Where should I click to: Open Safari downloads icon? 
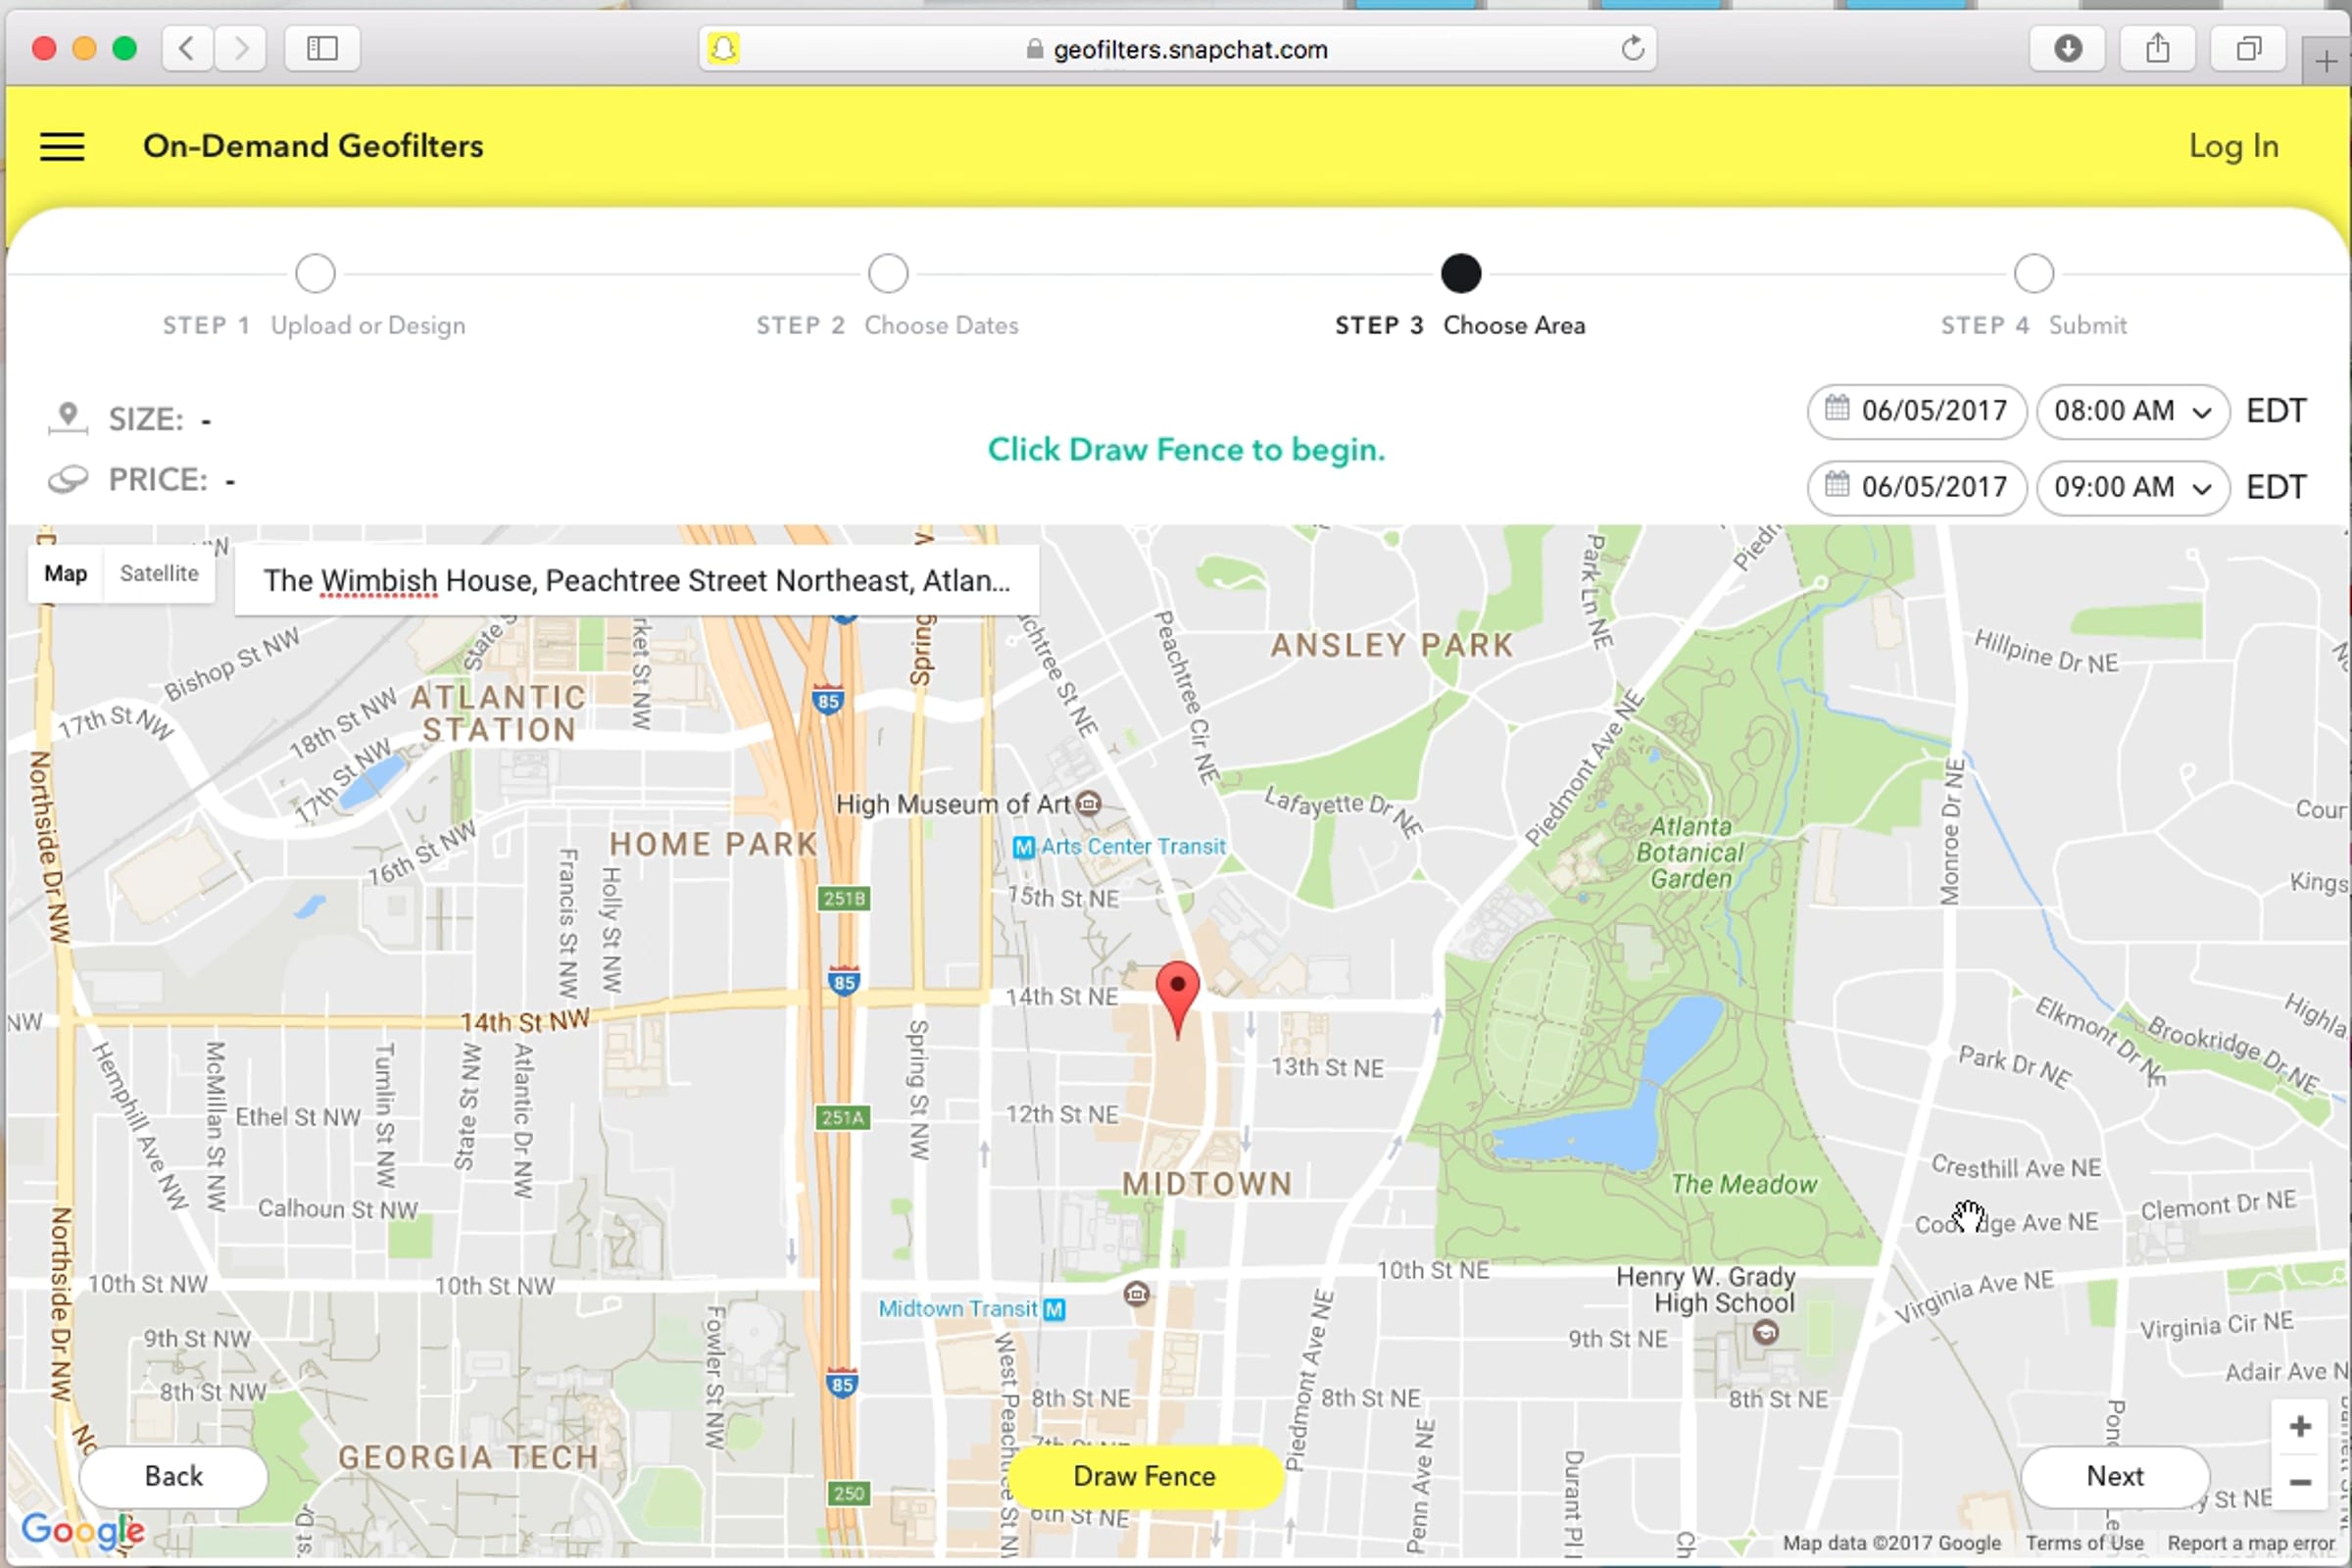2067,48
